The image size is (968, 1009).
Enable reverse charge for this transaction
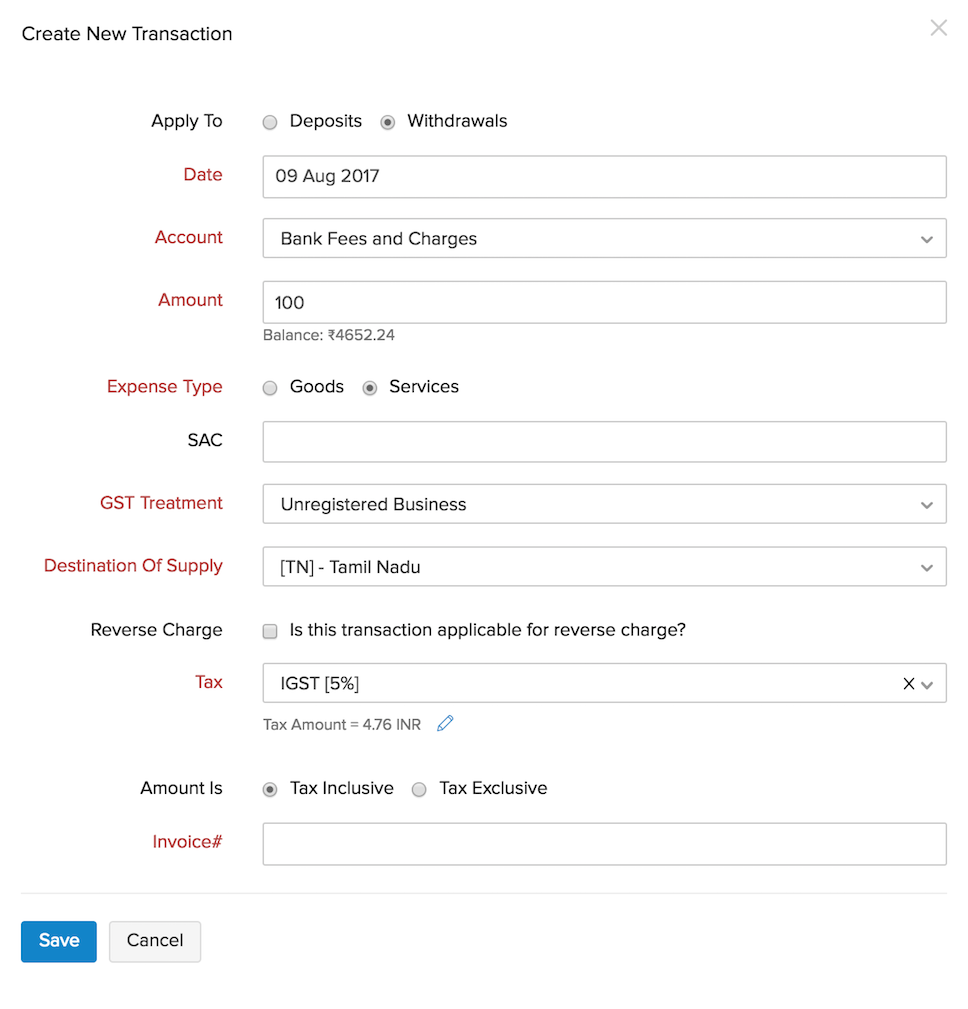pos(269,631)
